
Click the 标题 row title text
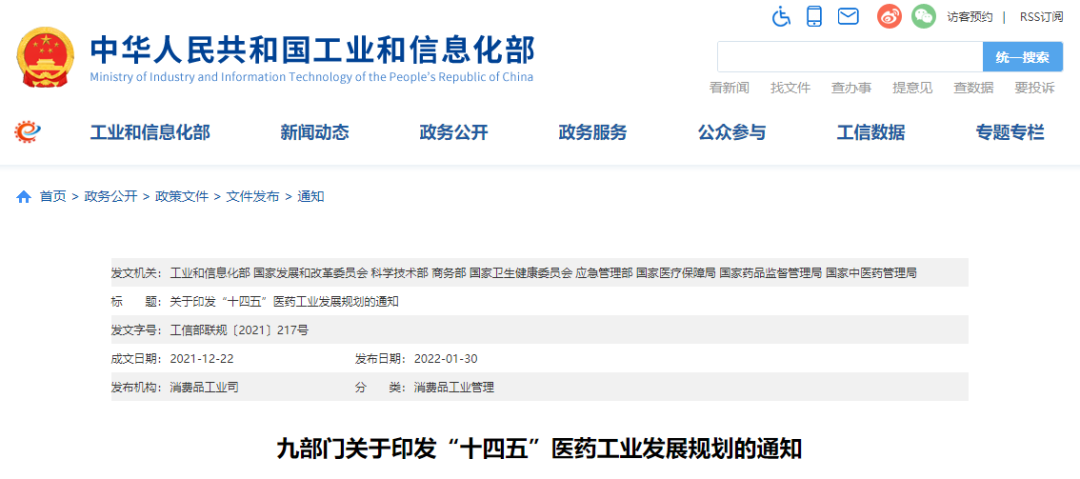point(284,301)
